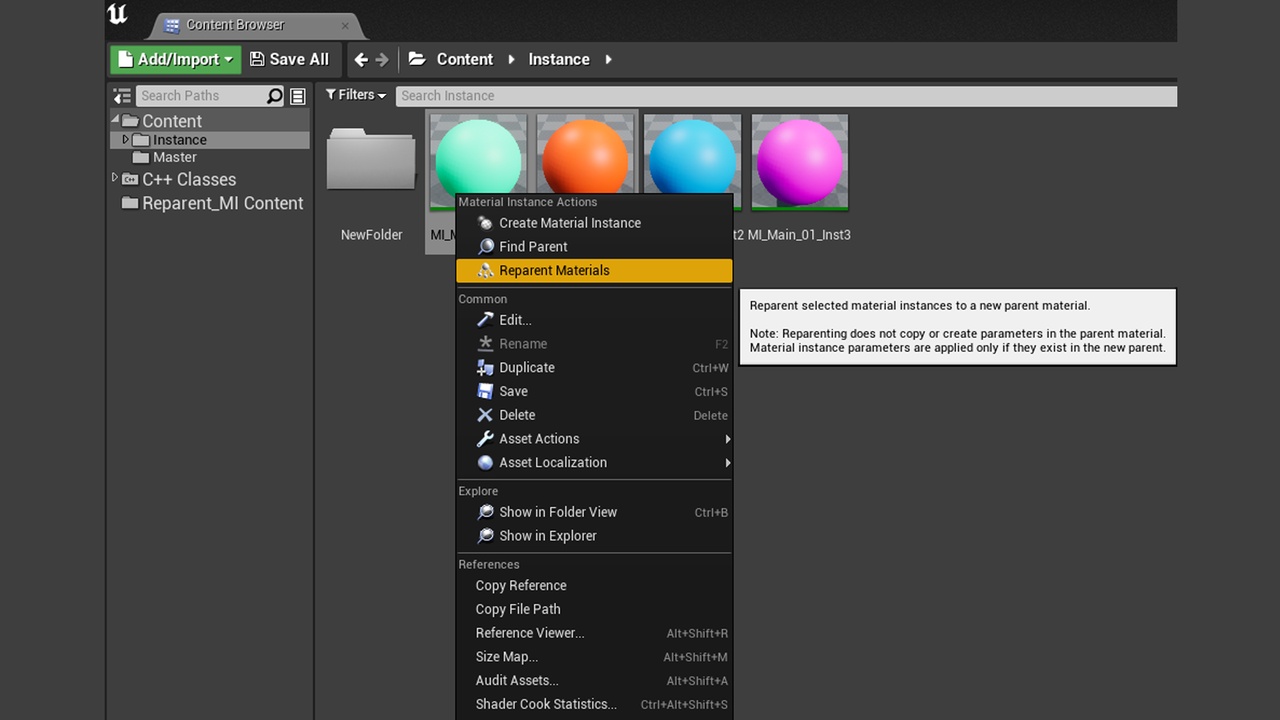Click the Asset Actions wrench icon
The image size is (1280, 720).
[x=485, y=439]
